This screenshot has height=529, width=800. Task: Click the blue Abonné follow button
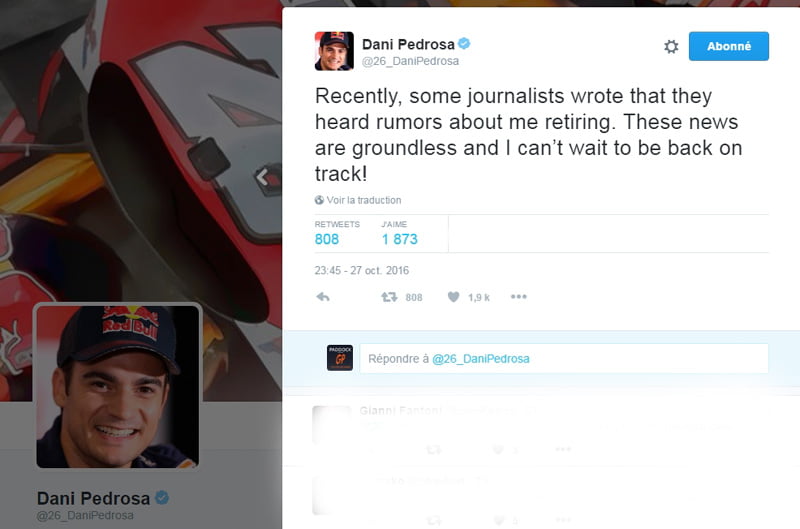coord(729,46)
